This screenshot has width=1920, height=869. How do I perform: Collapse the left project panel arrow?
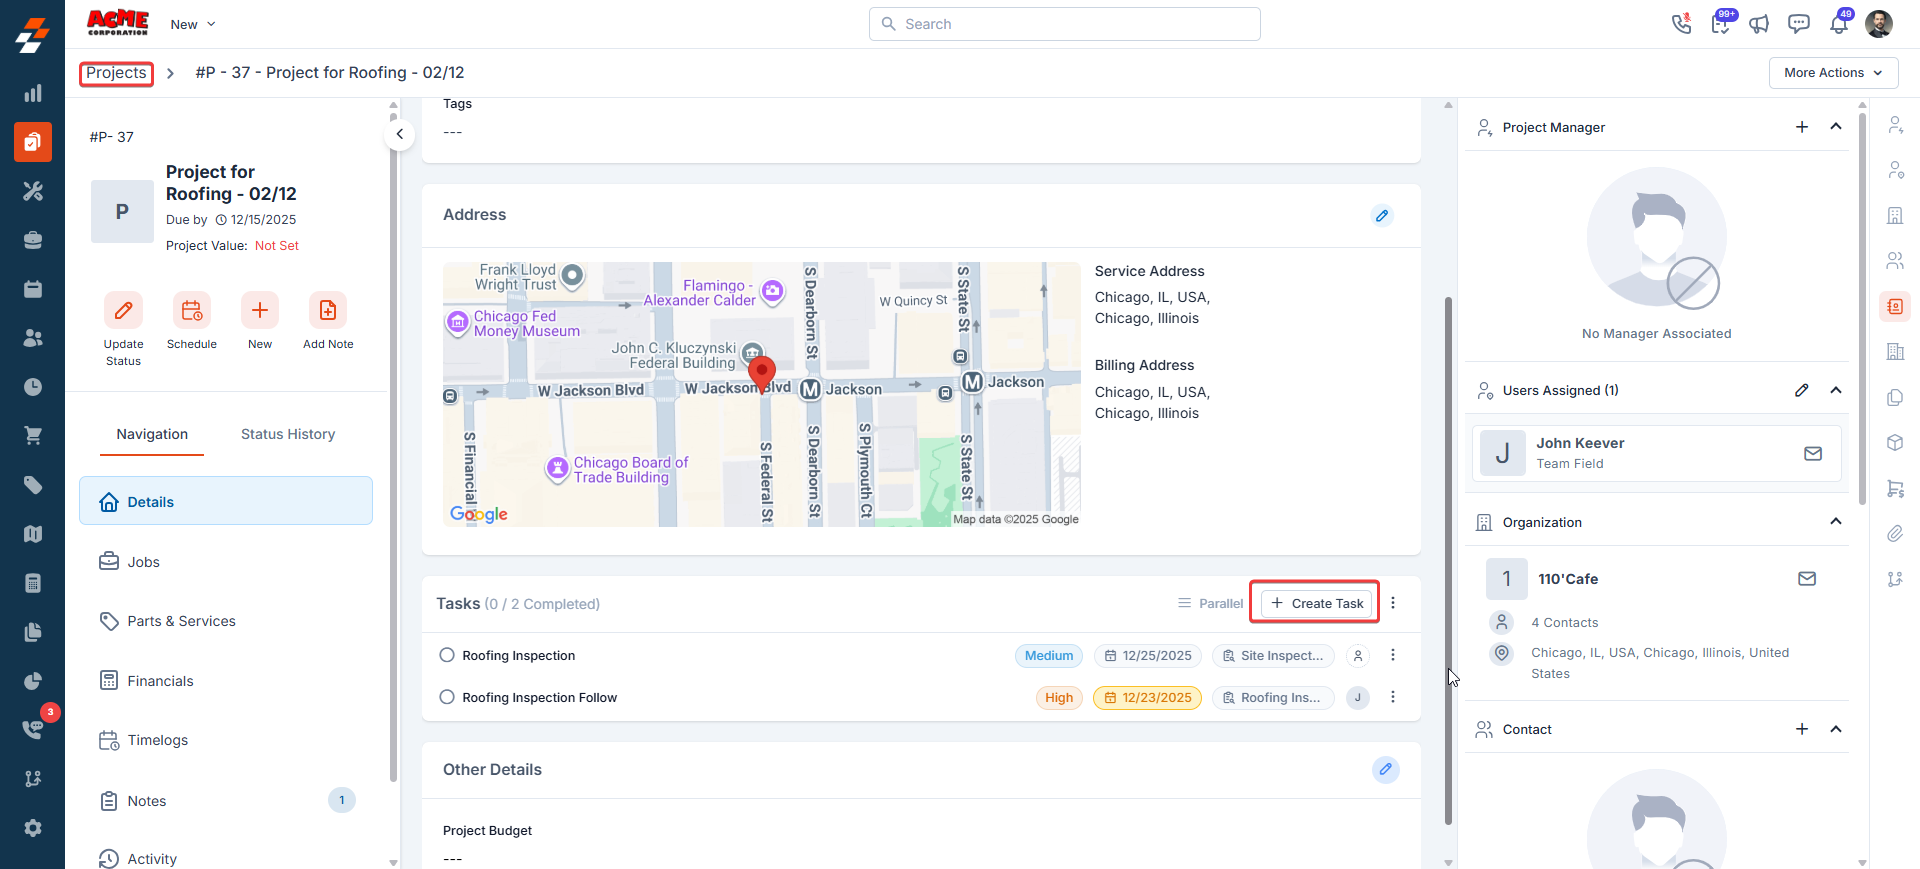[399, 134]
